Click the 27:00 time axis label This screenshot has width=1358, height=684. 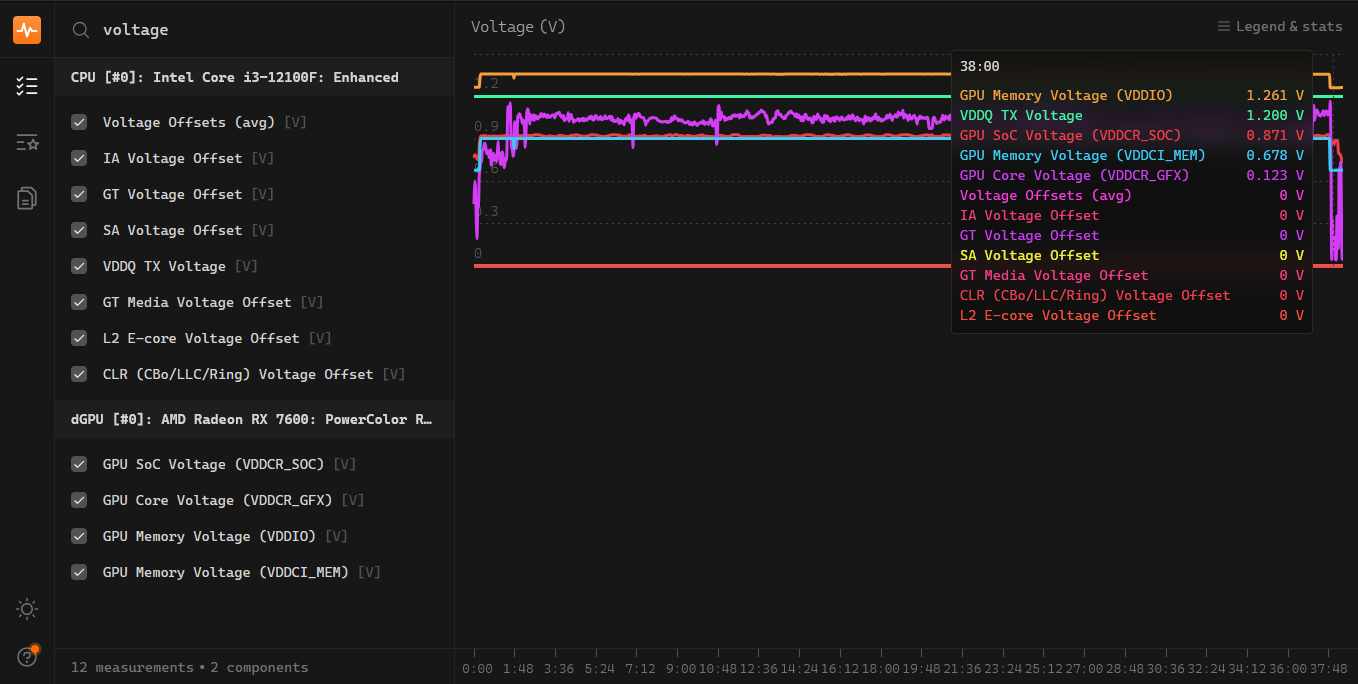tap(1084, 668)
